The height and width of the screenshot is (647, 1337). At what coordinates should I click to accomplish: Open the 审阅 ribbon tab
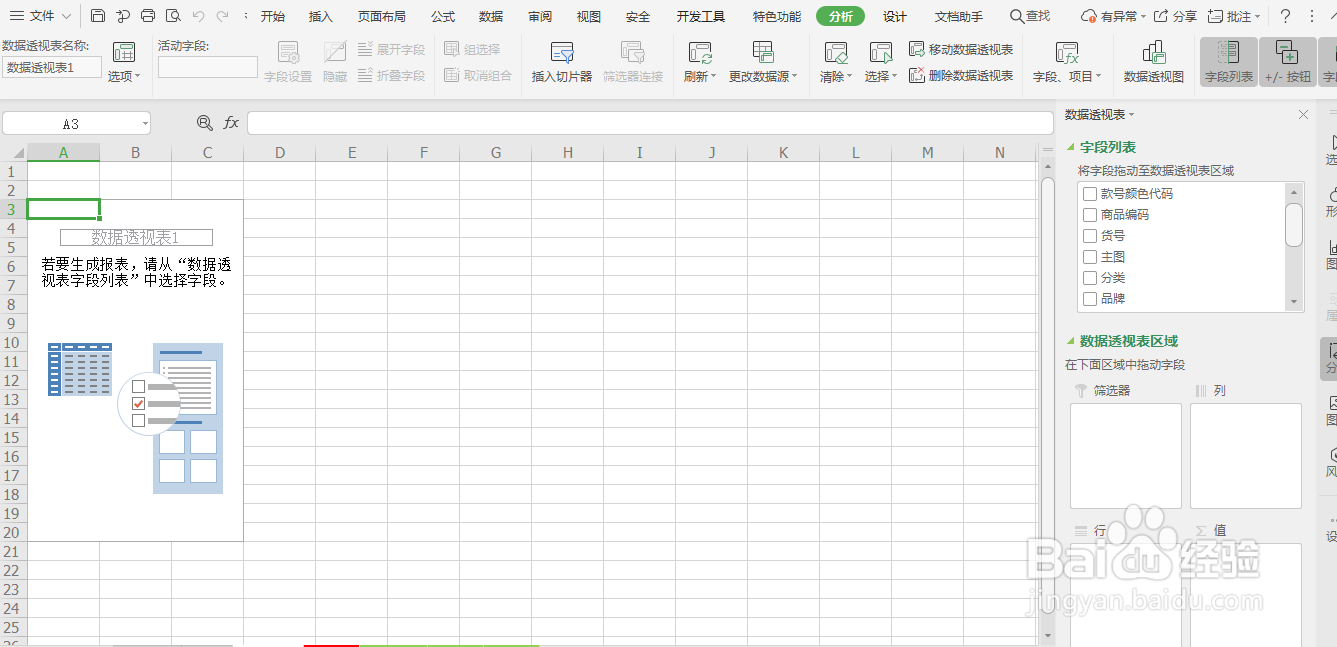click(540, 16)
